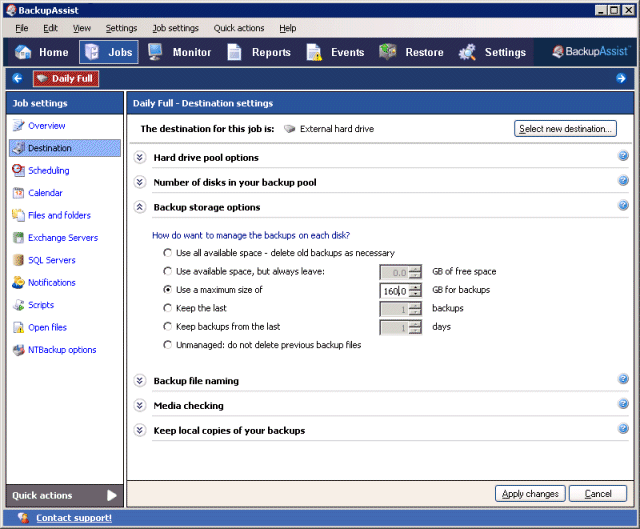Open Reports section icon
The height and width of the screenshot is (529, 640).
(x=234, y=52)
